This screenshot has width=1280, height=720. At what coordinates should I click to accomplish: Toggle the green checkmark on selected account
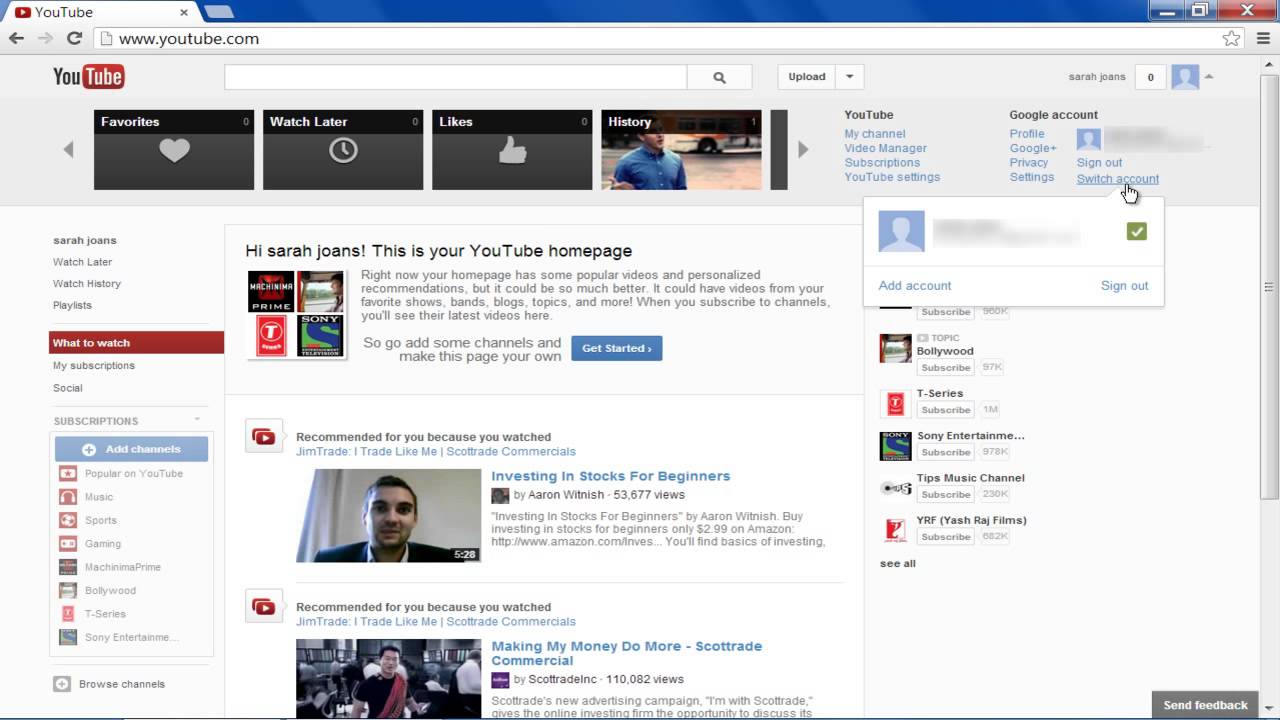(x=1136, y=232)
